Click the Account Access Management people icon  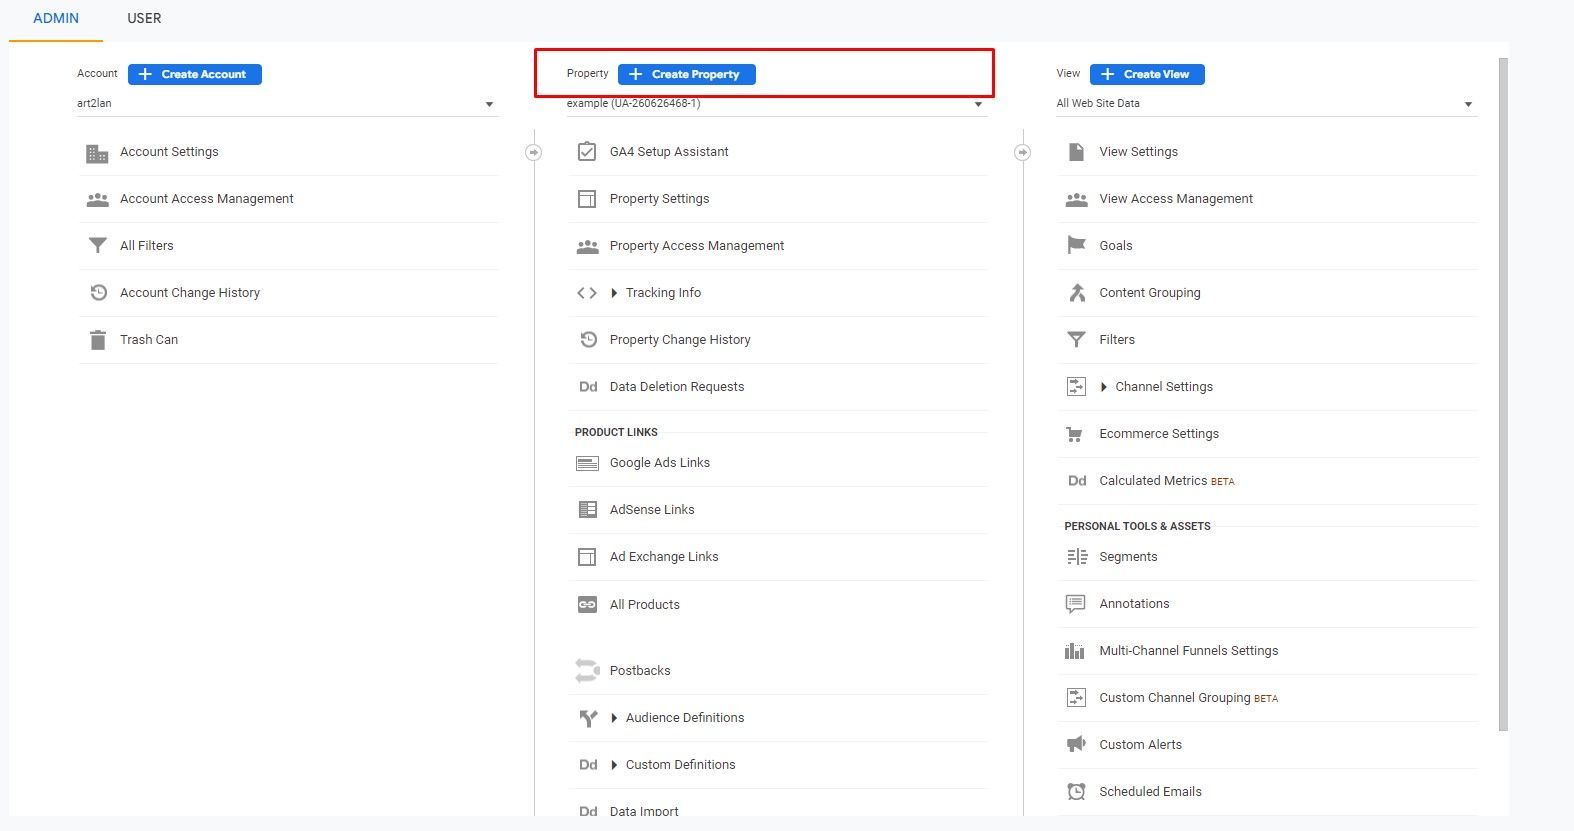97,199
